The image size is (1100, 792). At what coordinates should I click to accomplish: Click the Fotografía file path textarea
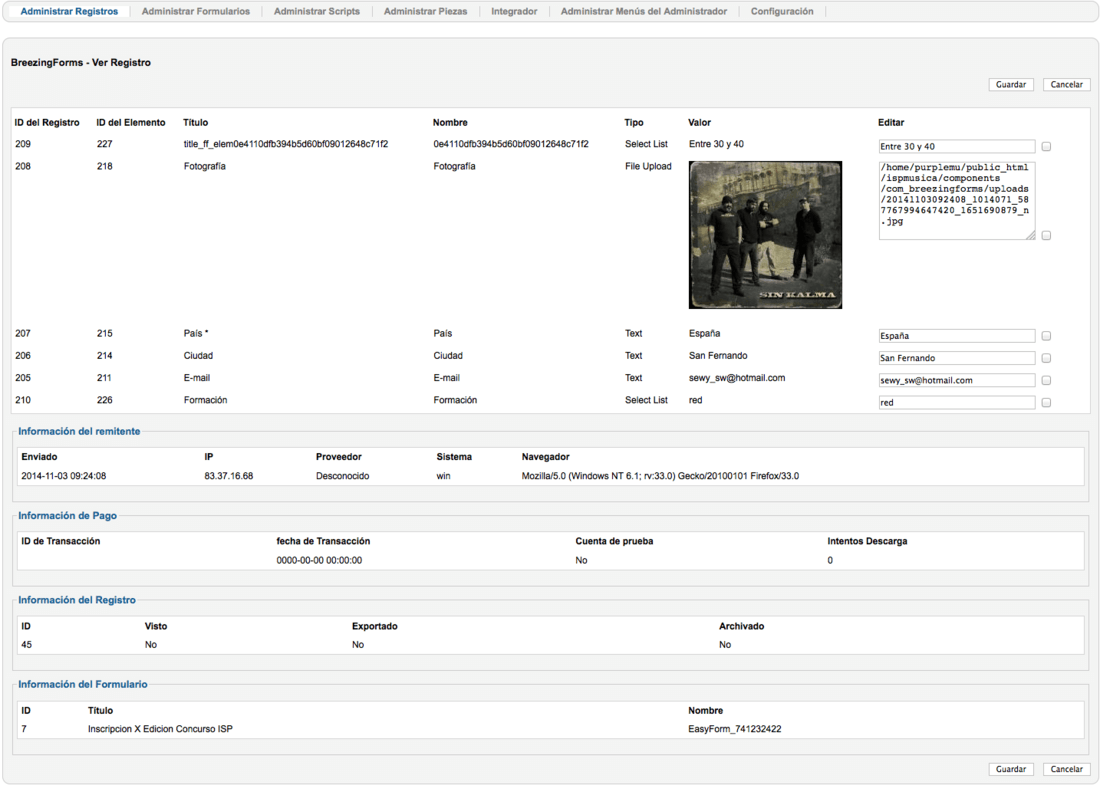click(957, 201)
